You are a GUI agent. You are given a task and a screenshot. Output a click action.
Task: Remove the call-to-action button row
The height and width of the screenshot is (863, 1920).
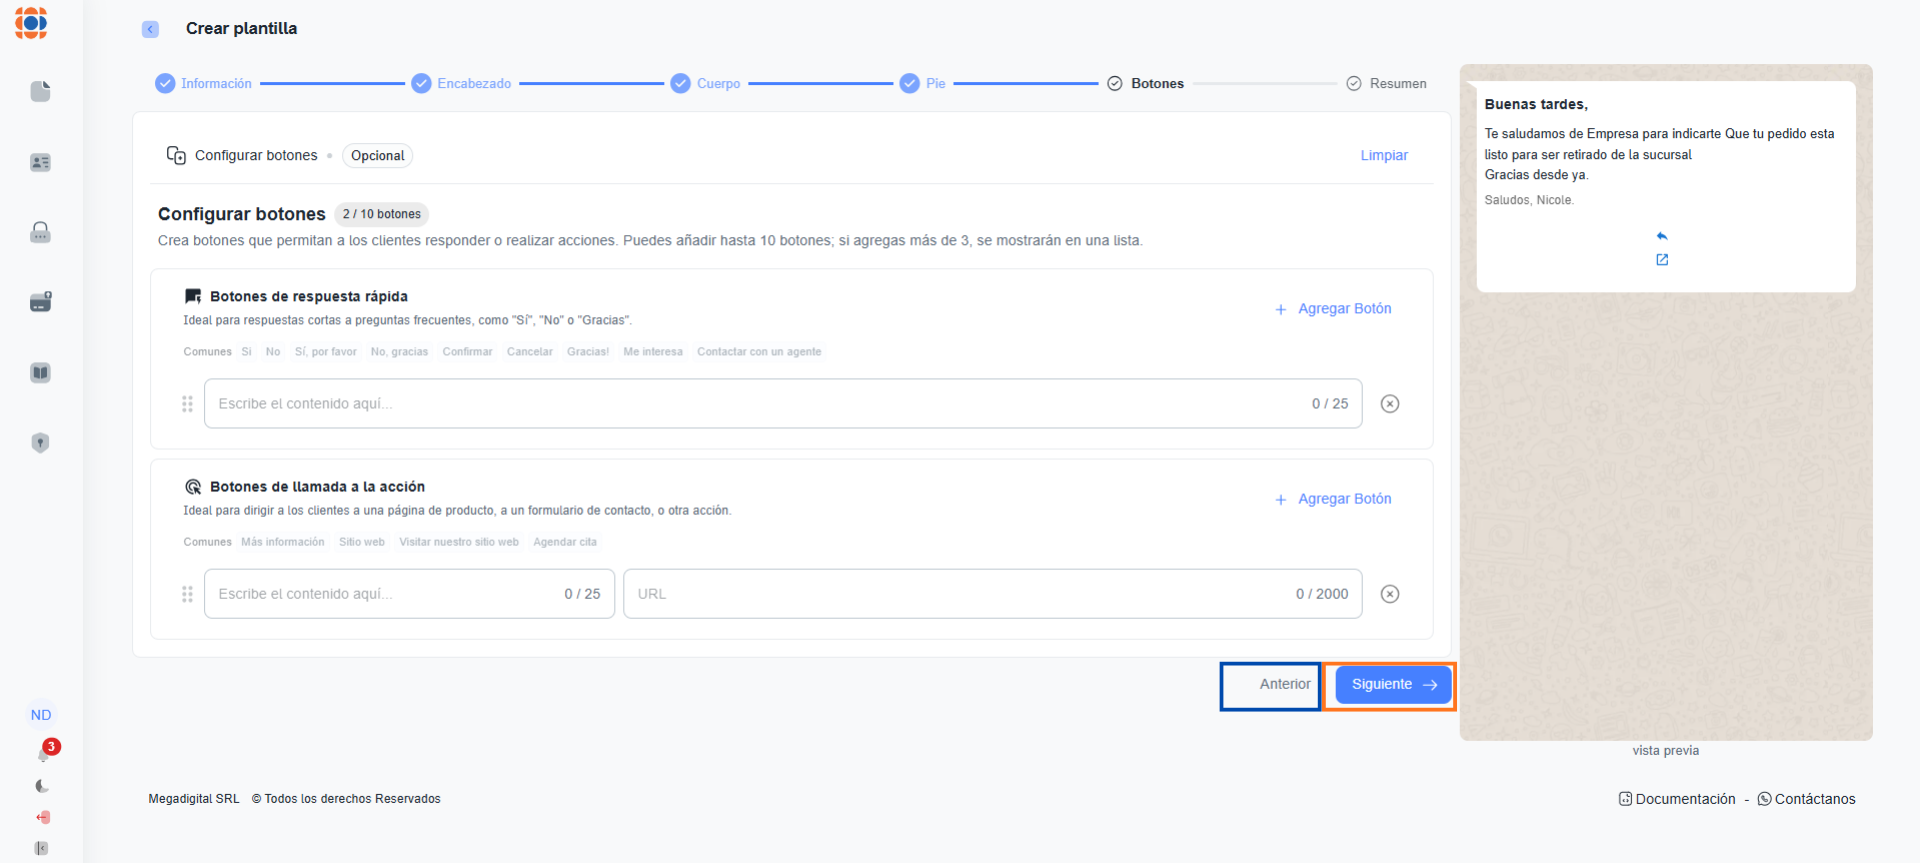(x=1389, y=594)
